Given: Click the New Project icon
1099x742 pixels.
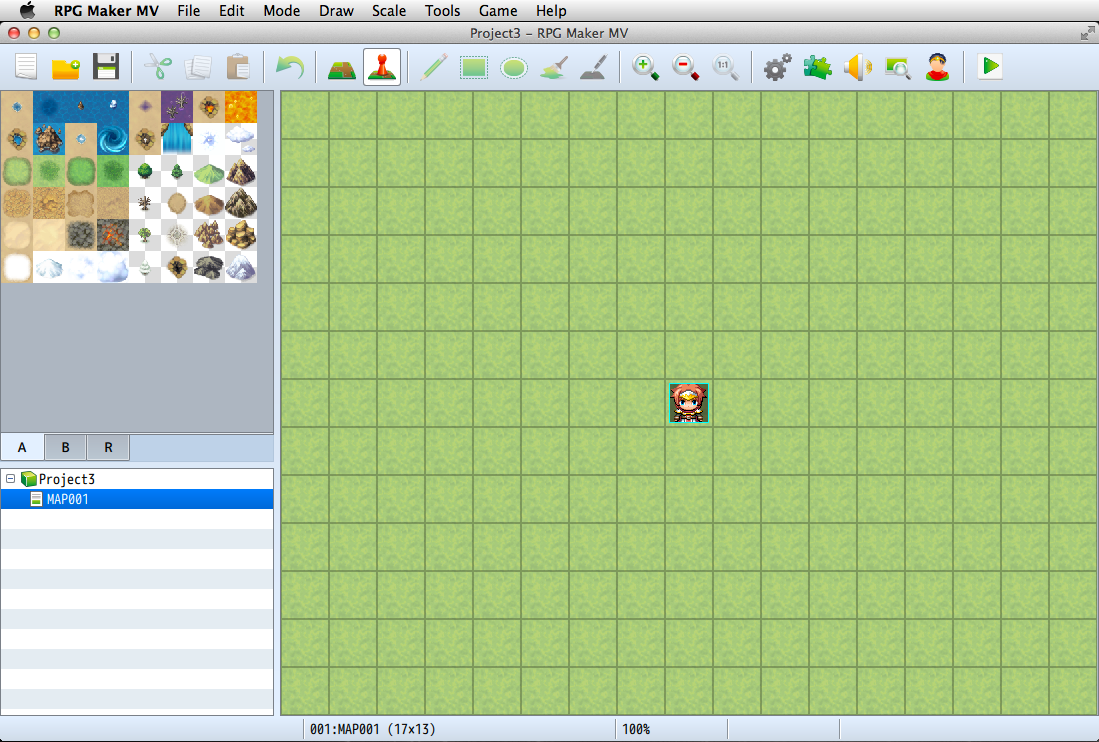Looking at the screenshot, I should 26,68.
